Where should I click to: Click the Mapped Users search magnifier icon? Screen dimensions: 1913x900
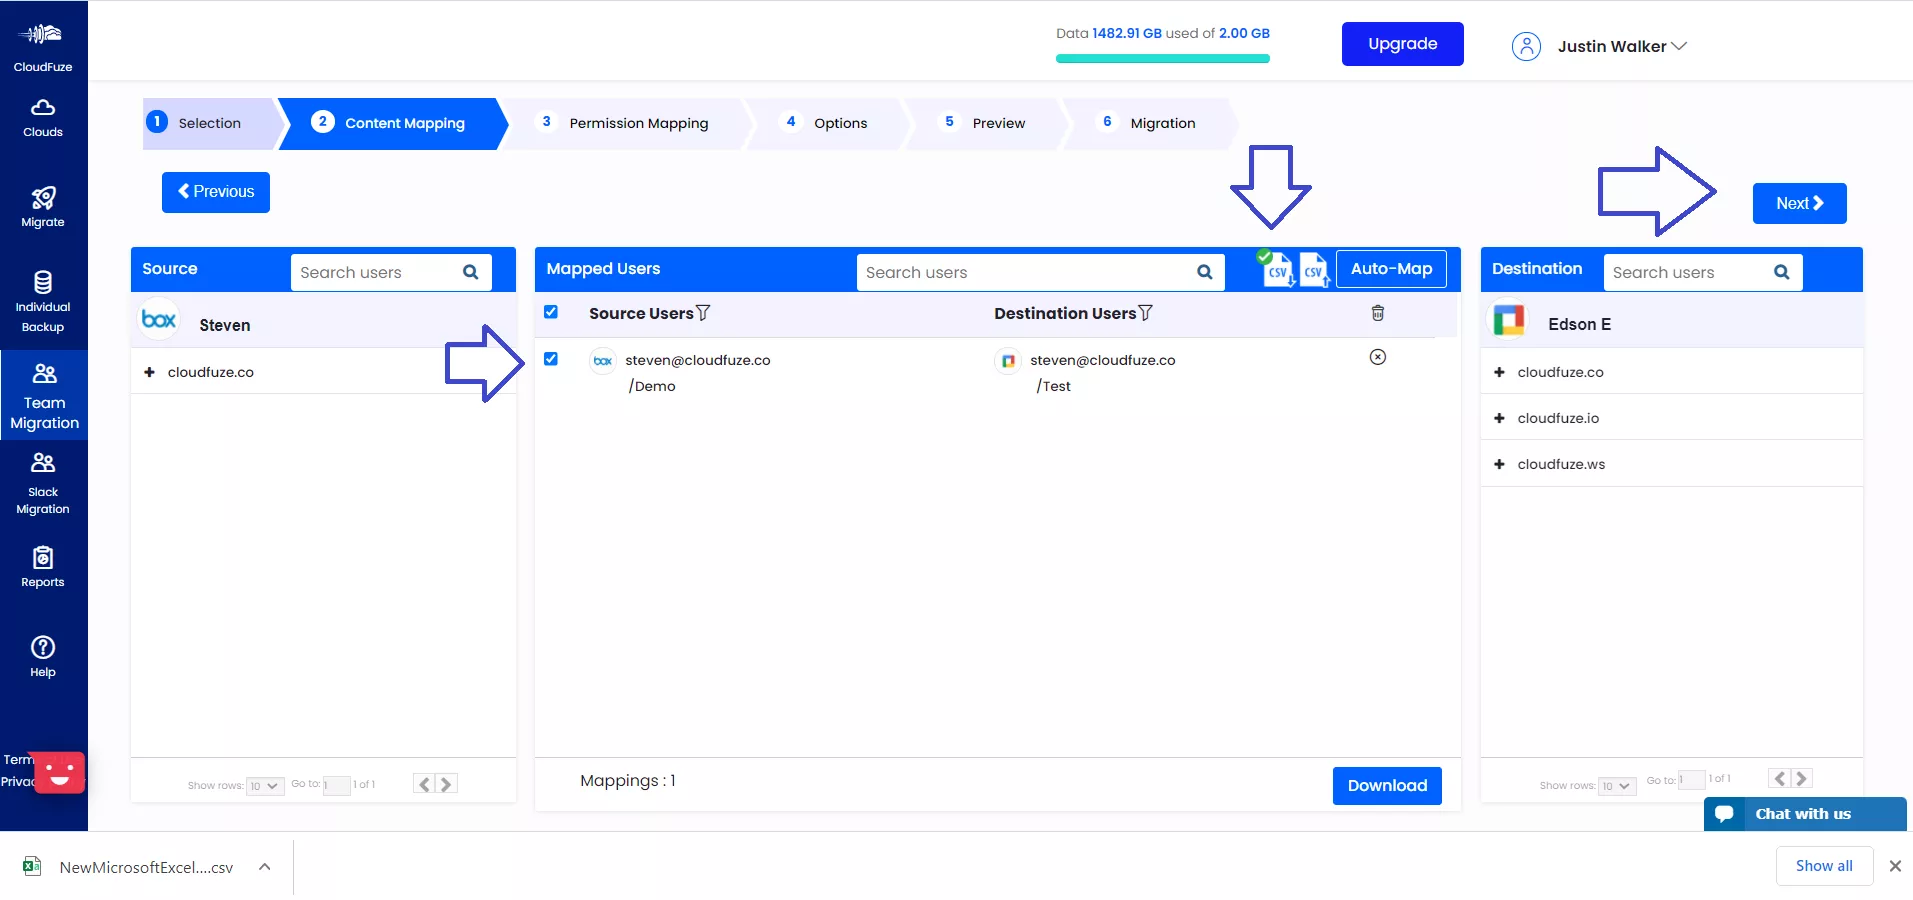(x=1205, y=272)
